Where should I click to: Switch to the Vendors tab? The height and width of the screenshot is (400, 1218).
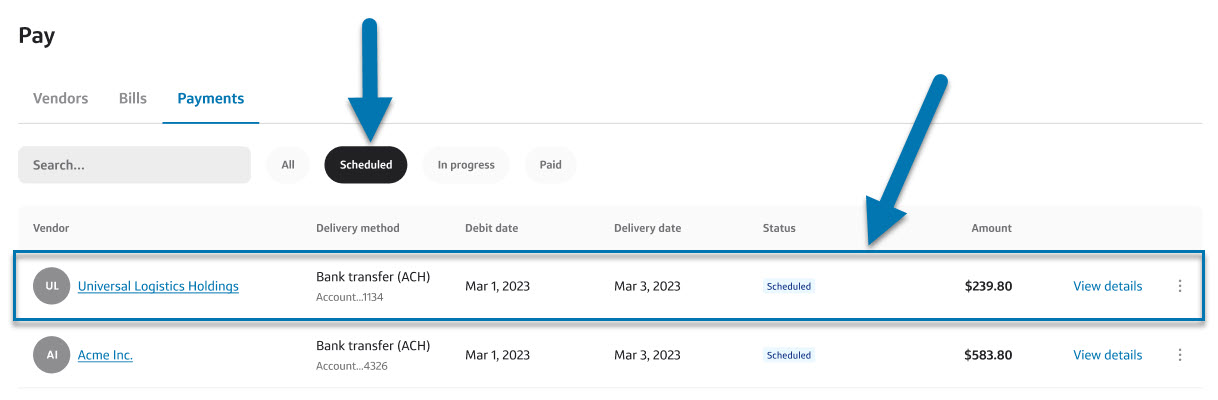click(x=61, y=99)
